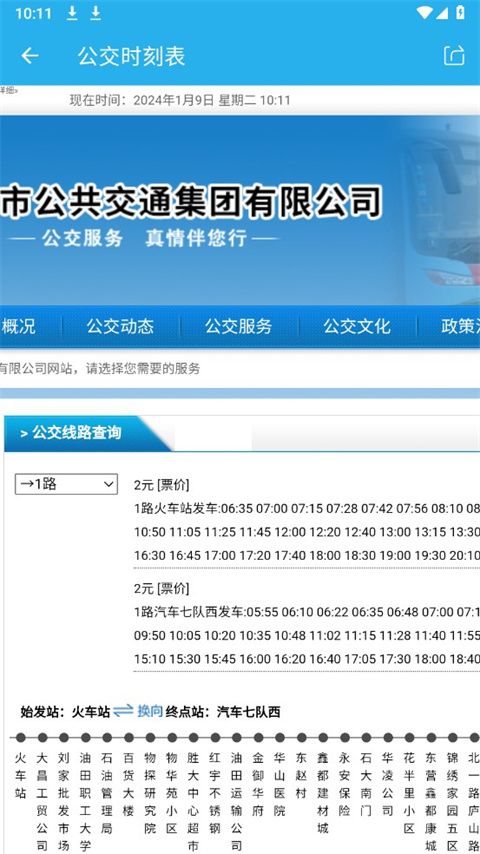
Task: Tap the 终点站: 汽车七队西 label
Action: (x=223, y=712)
